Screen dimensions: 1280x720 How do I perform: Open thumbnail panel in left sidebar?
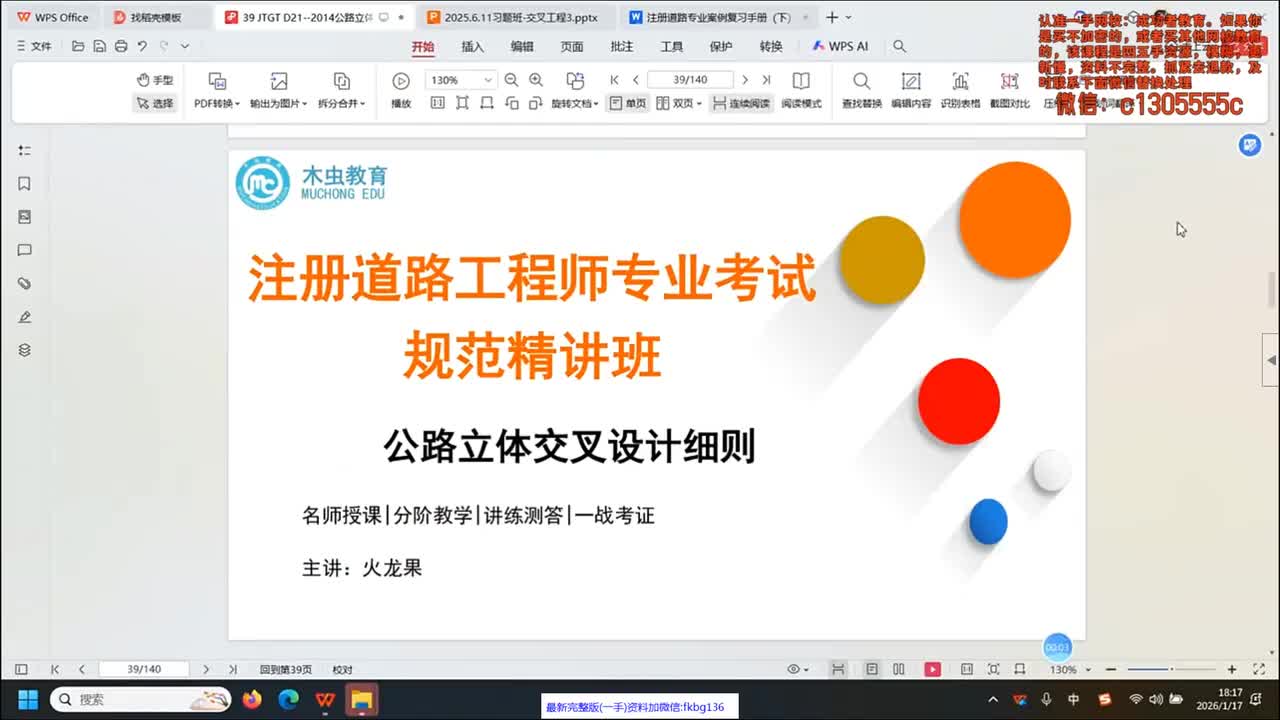(25, 217)
